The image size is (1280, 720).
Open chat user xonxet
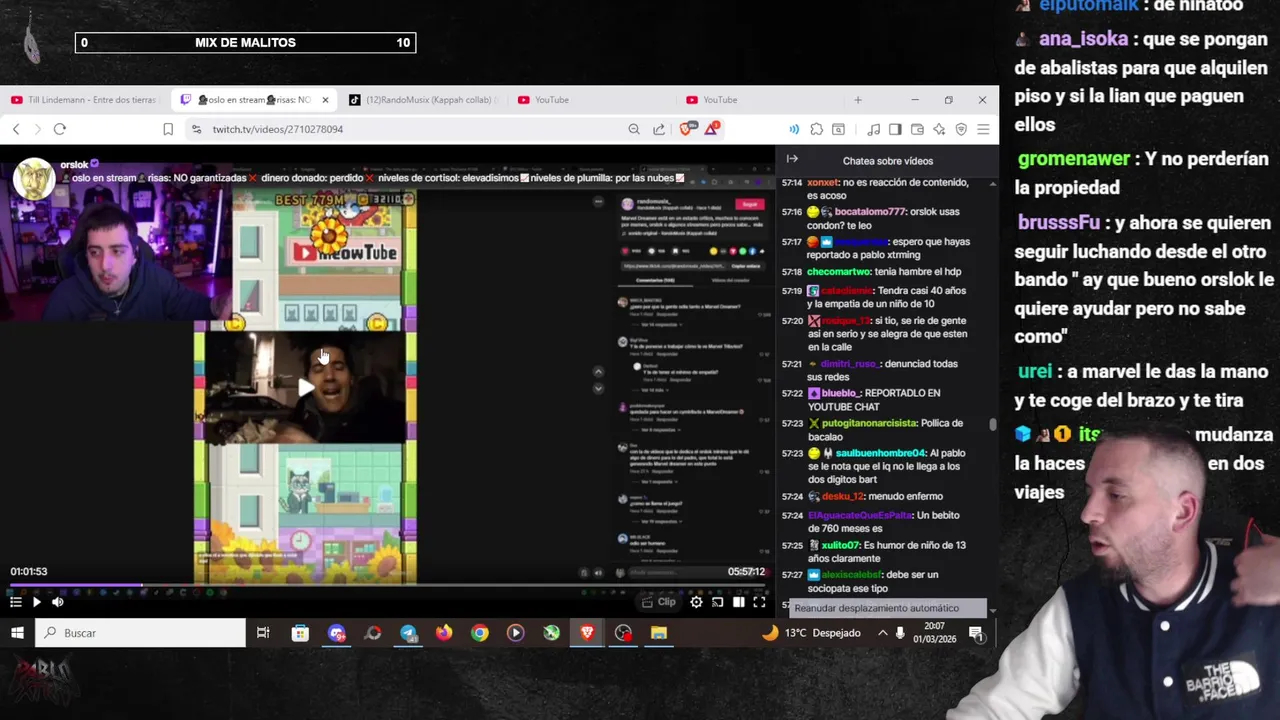823,183
